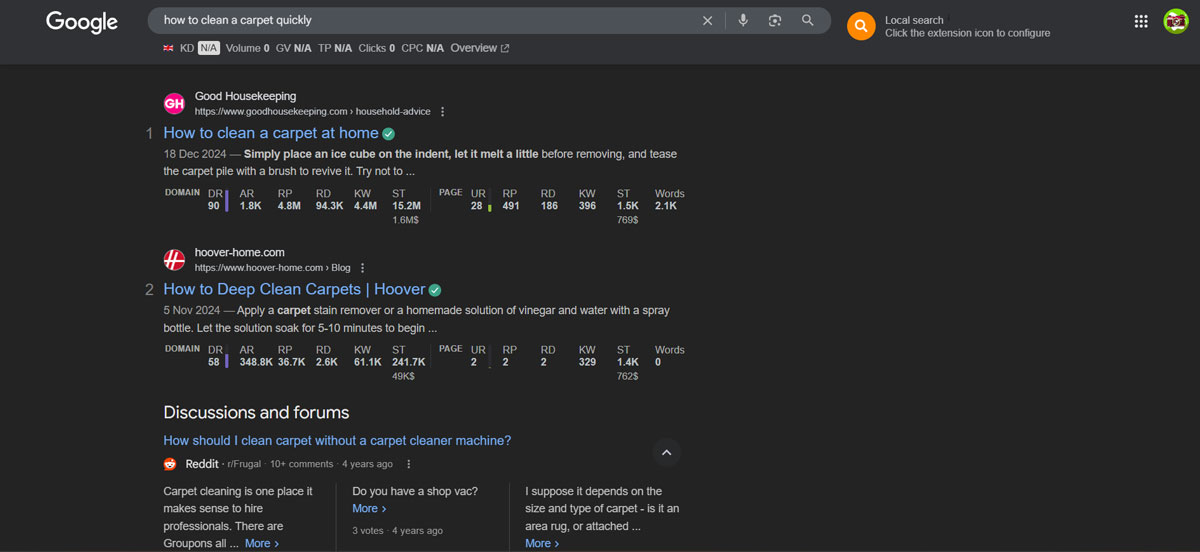This screenshot has height=552, width=1200.
Task: Click More on 'I suppose it depends' comment
Action: pyautogui.click(x=542, y=543)
